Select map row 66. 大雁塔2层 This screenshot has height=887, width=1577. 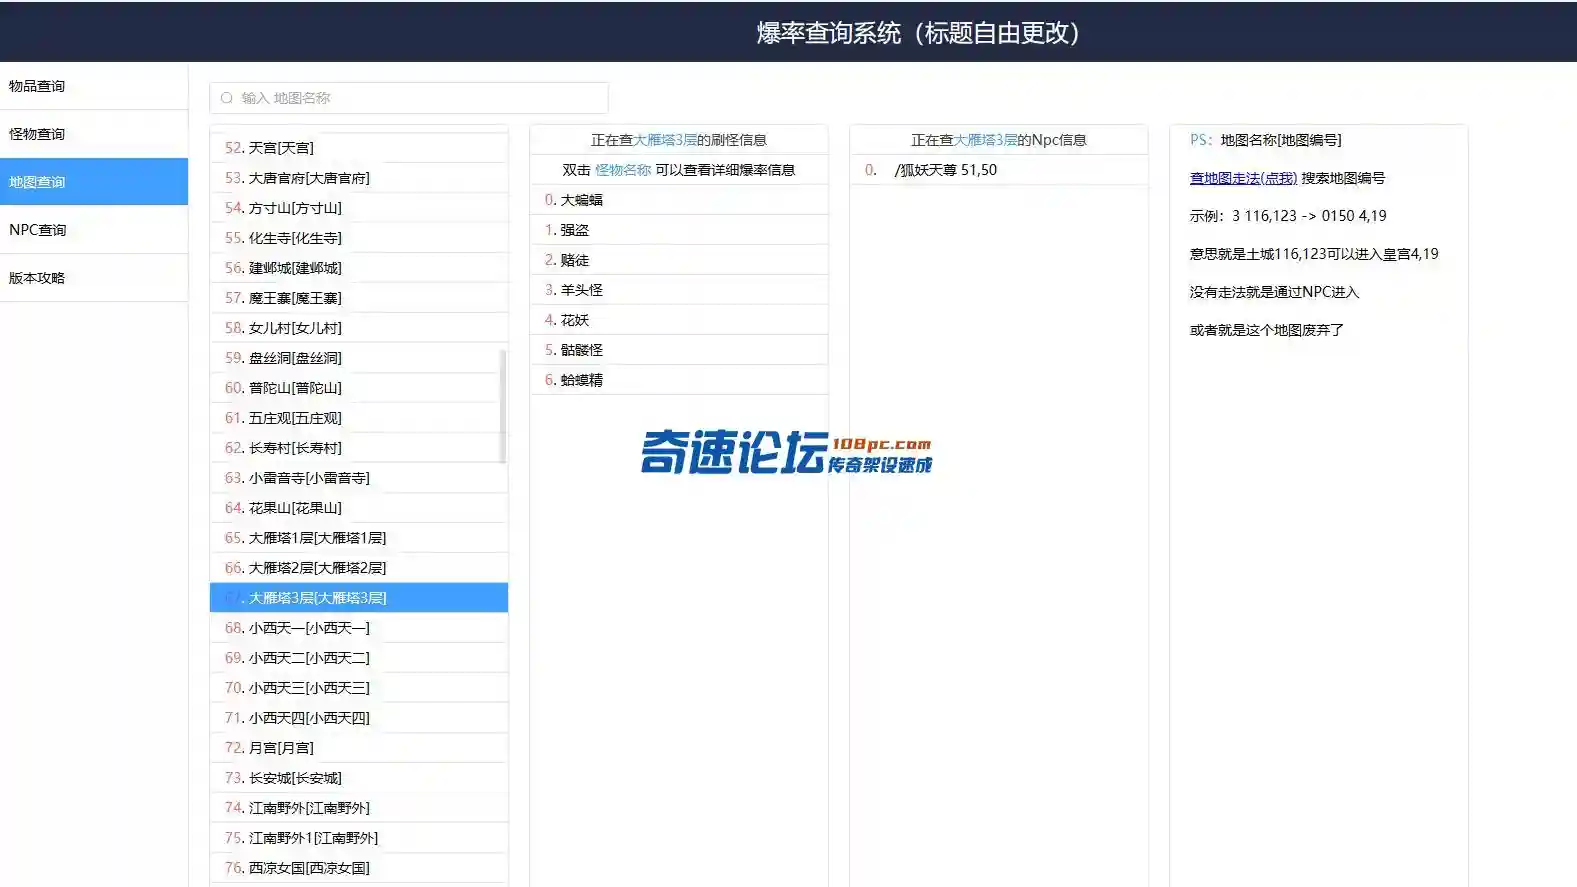(359, 568)
